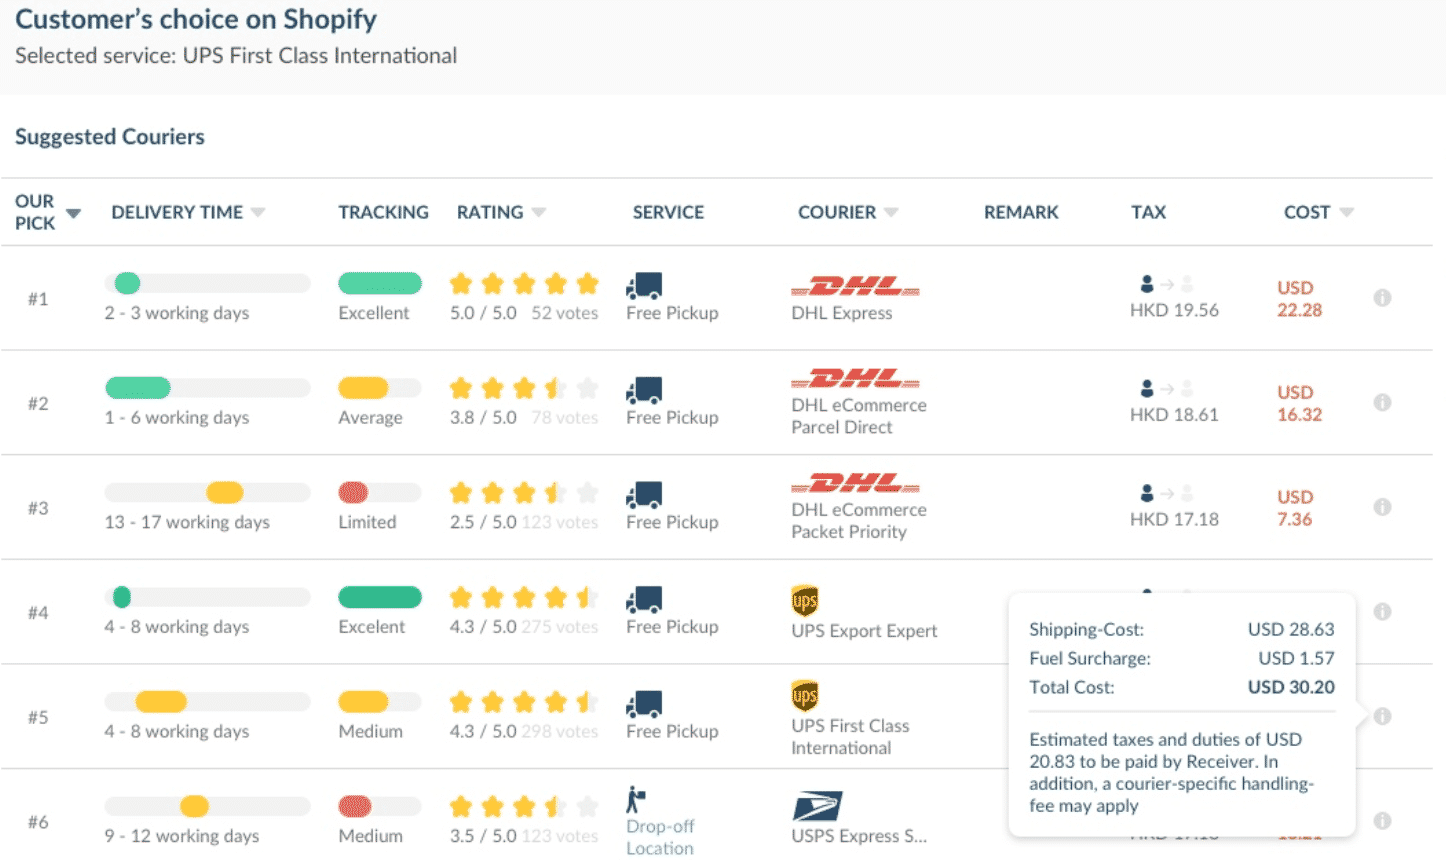Viewport: 1446px width, 860px height.
Task: Click the Drop-off walking person icon
Action: click(x=636, y=800)
